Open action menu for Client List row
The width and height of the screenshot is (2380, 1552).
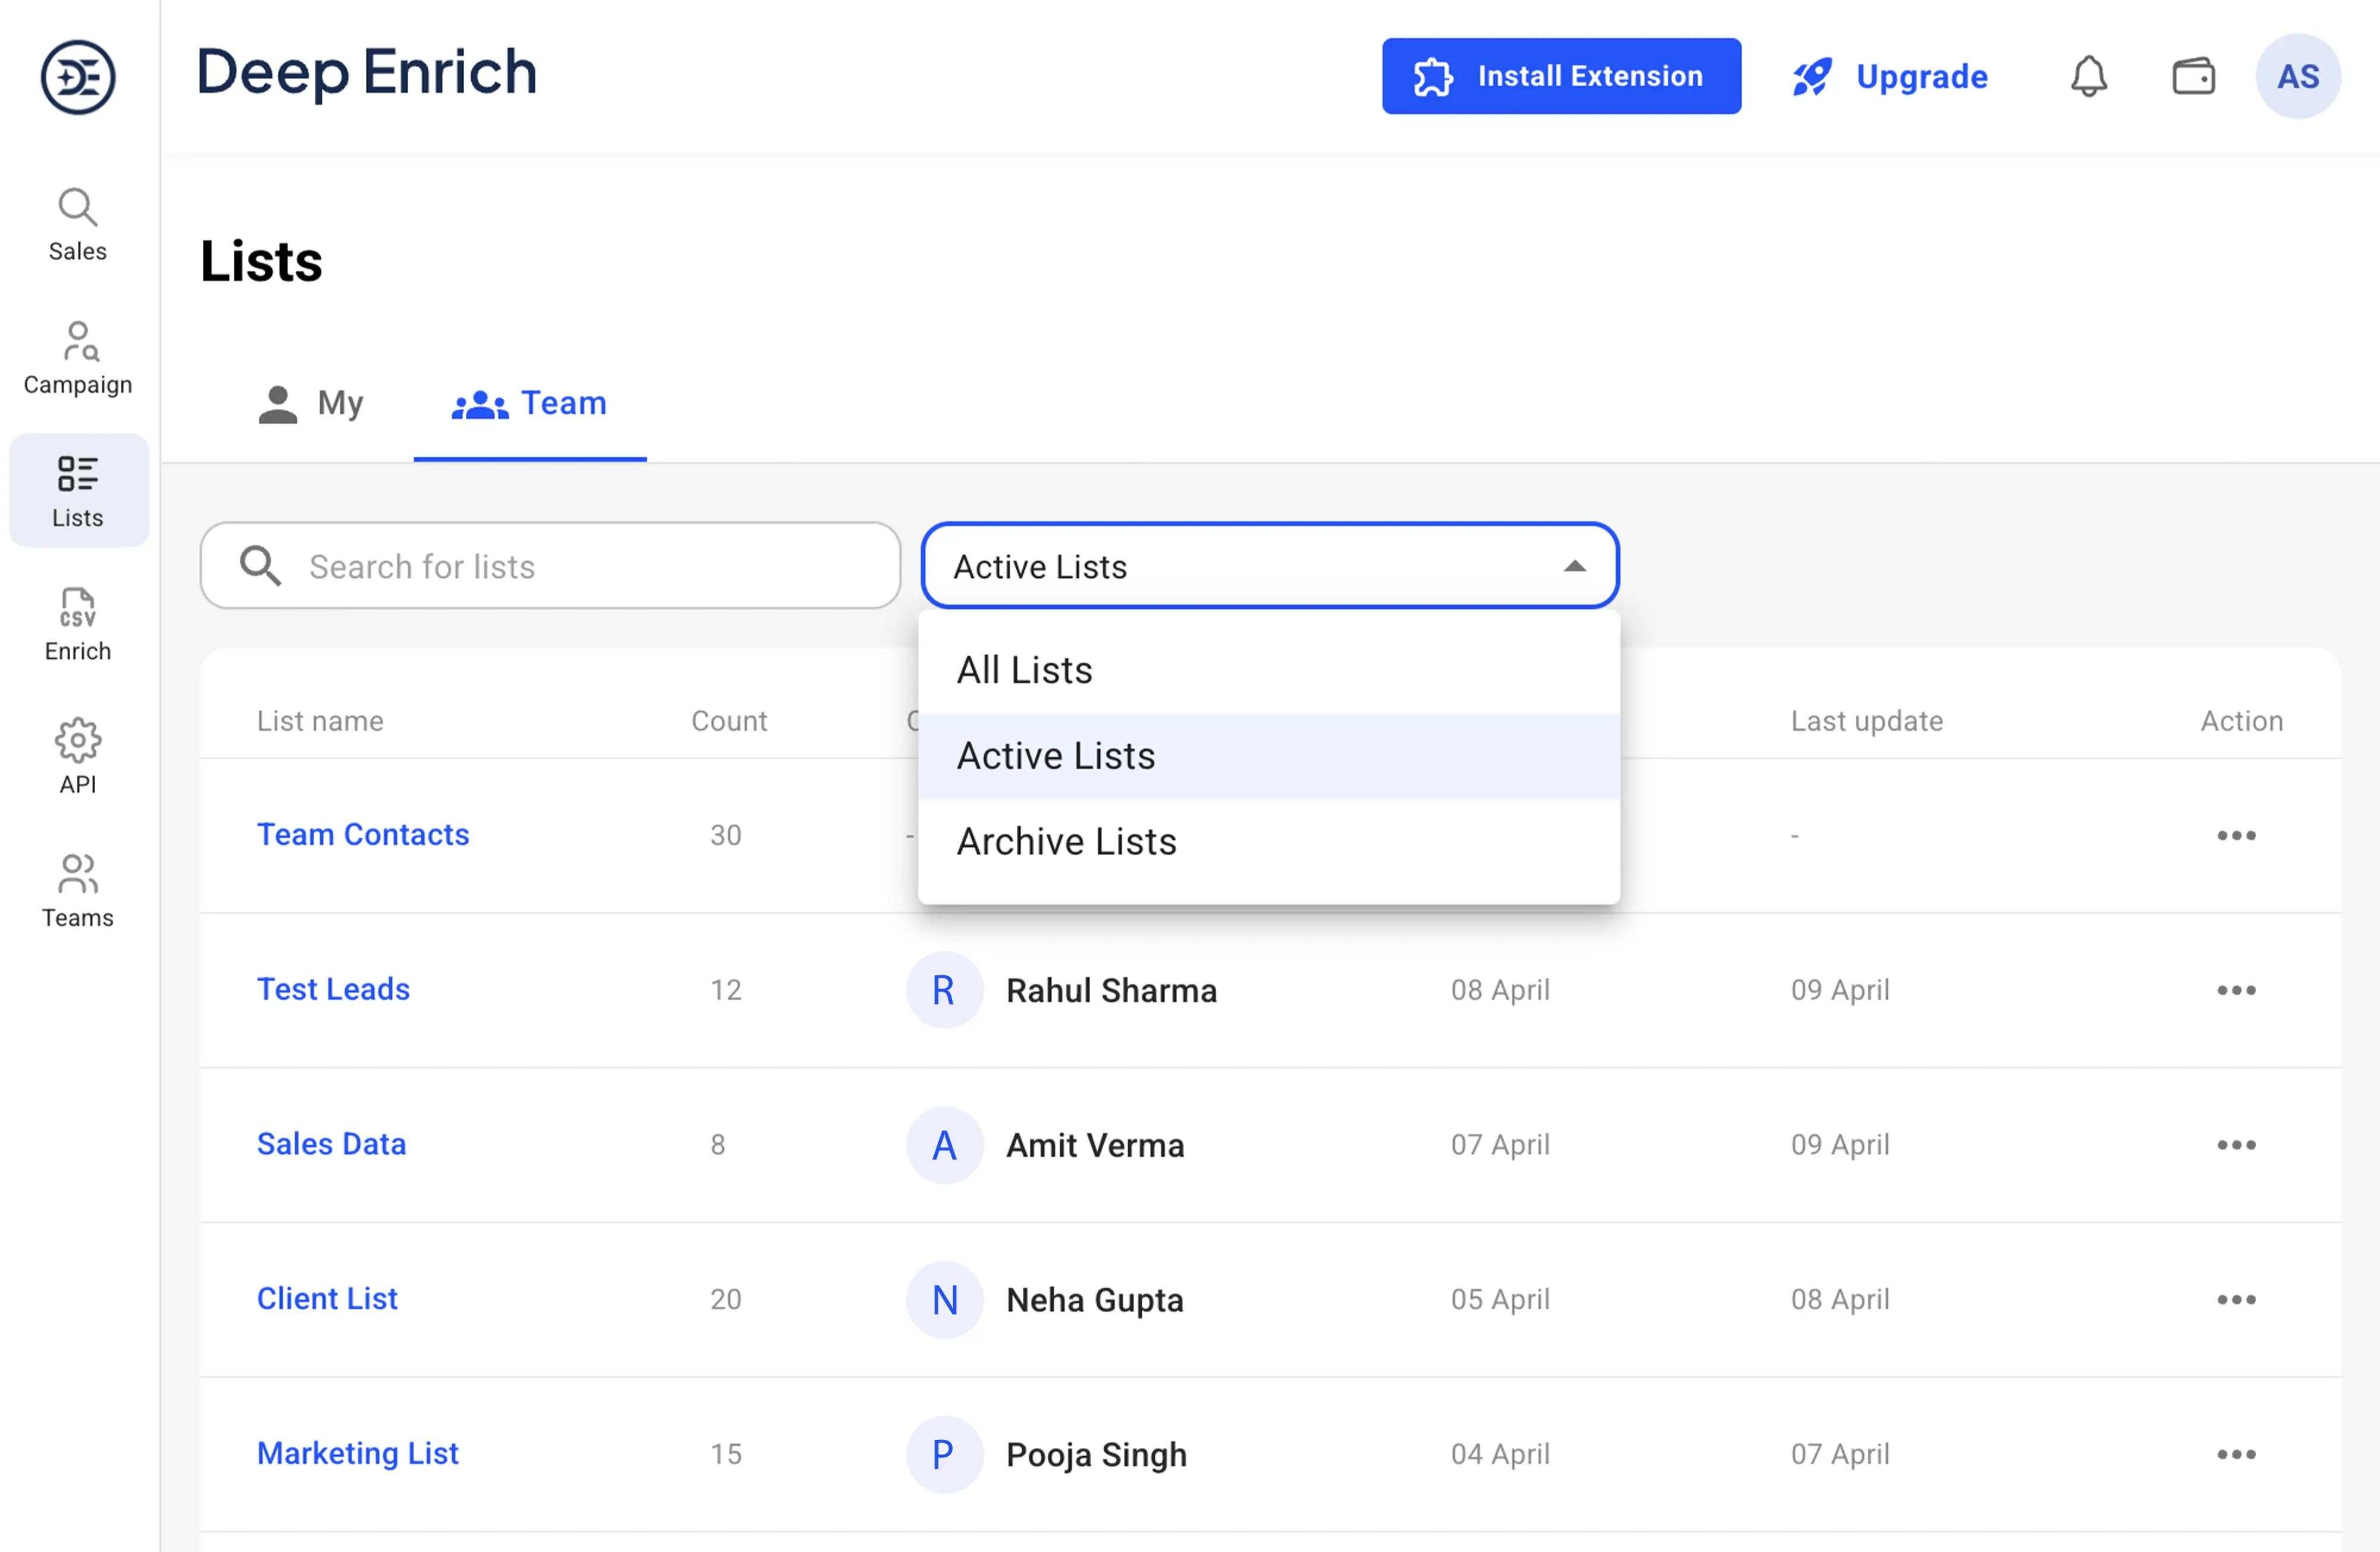[2236, 1300]
